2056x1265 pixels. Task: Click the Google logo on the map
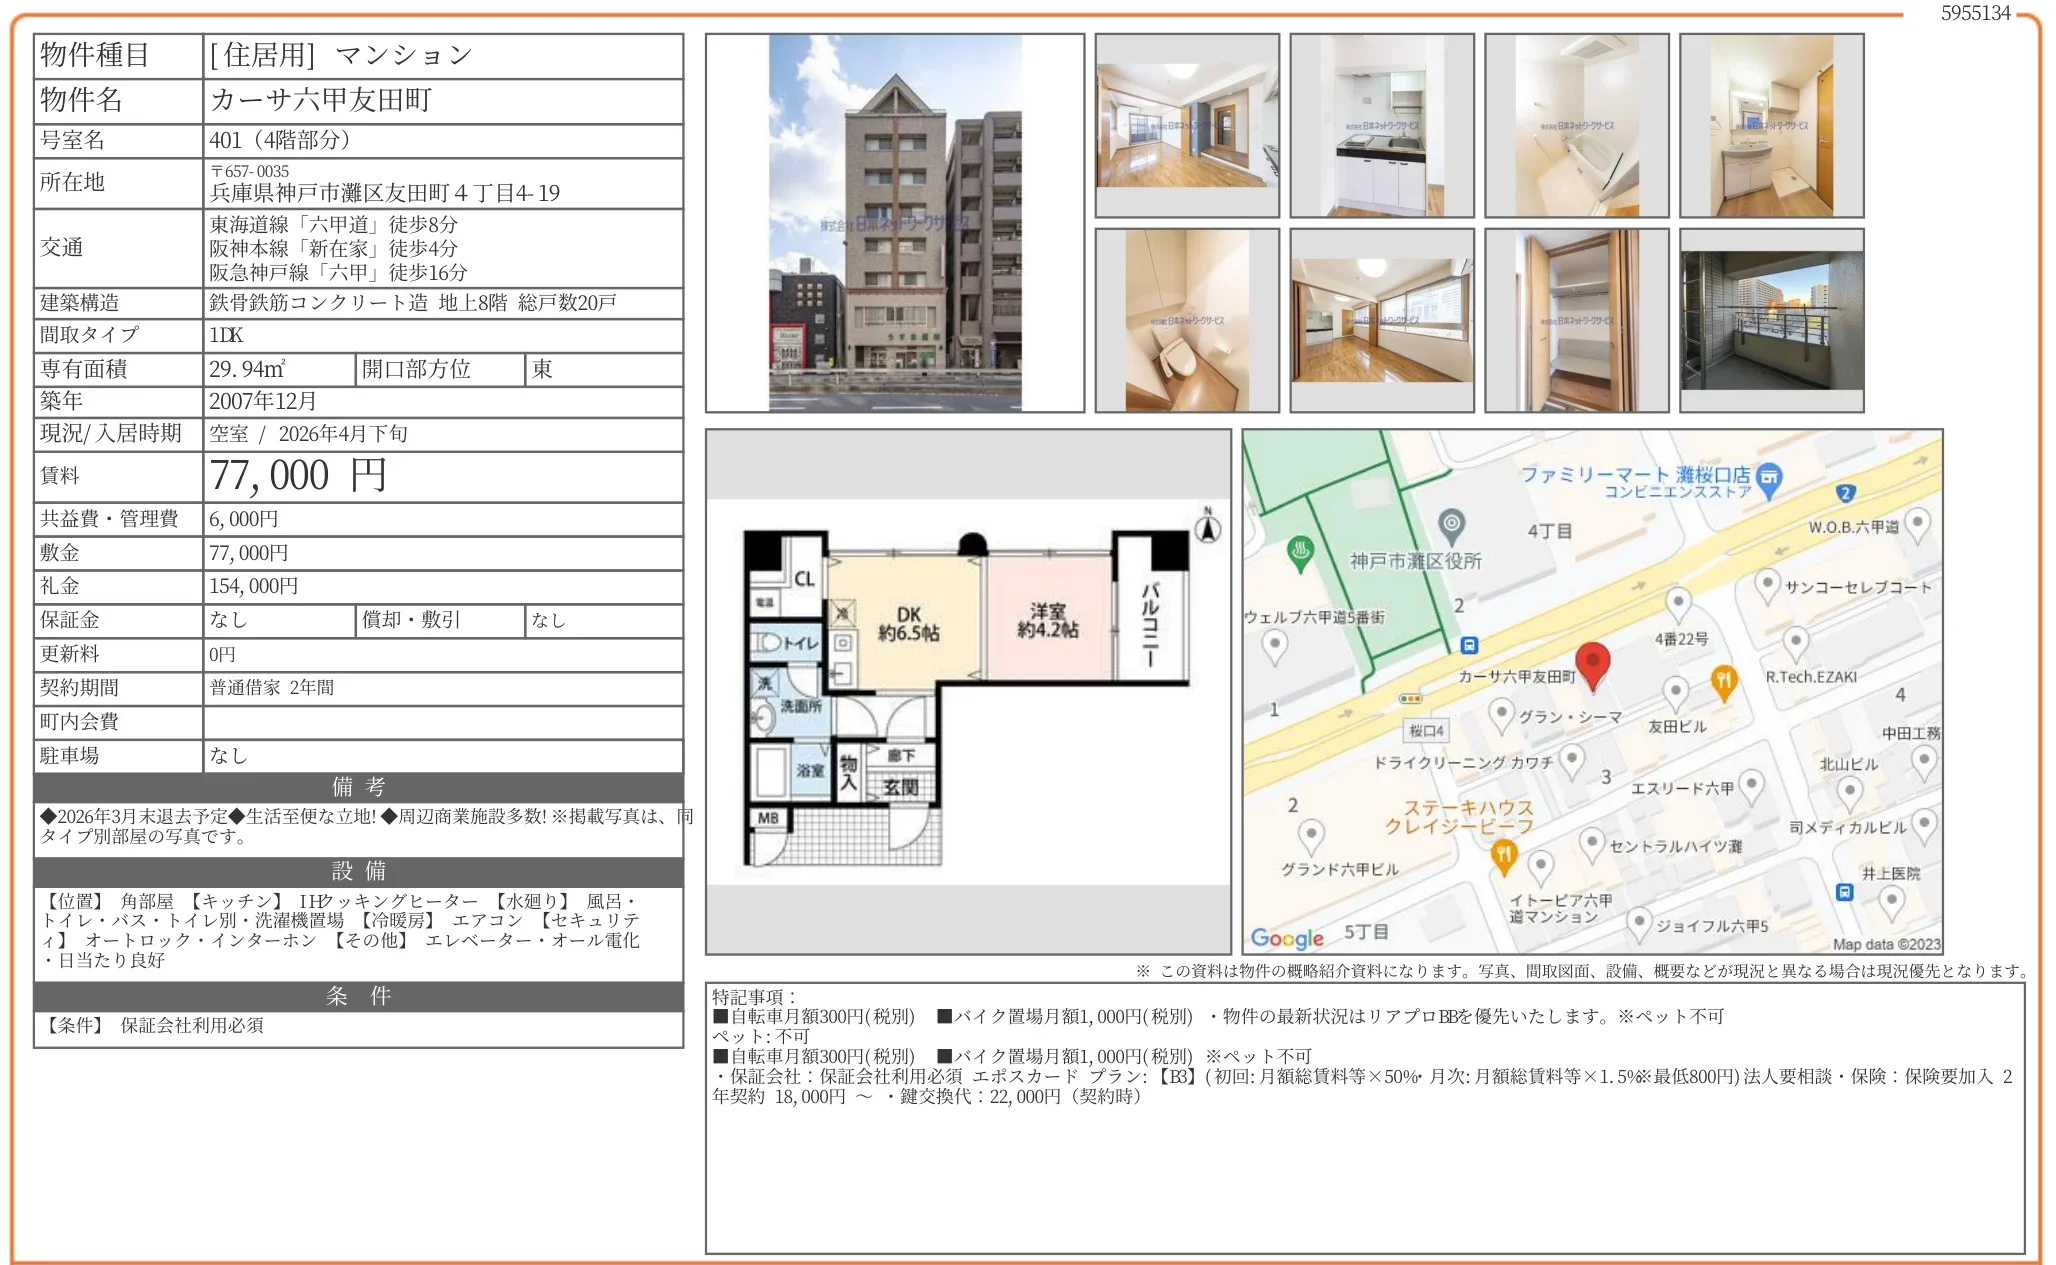pyautogui.click(x=1287, y=937)
